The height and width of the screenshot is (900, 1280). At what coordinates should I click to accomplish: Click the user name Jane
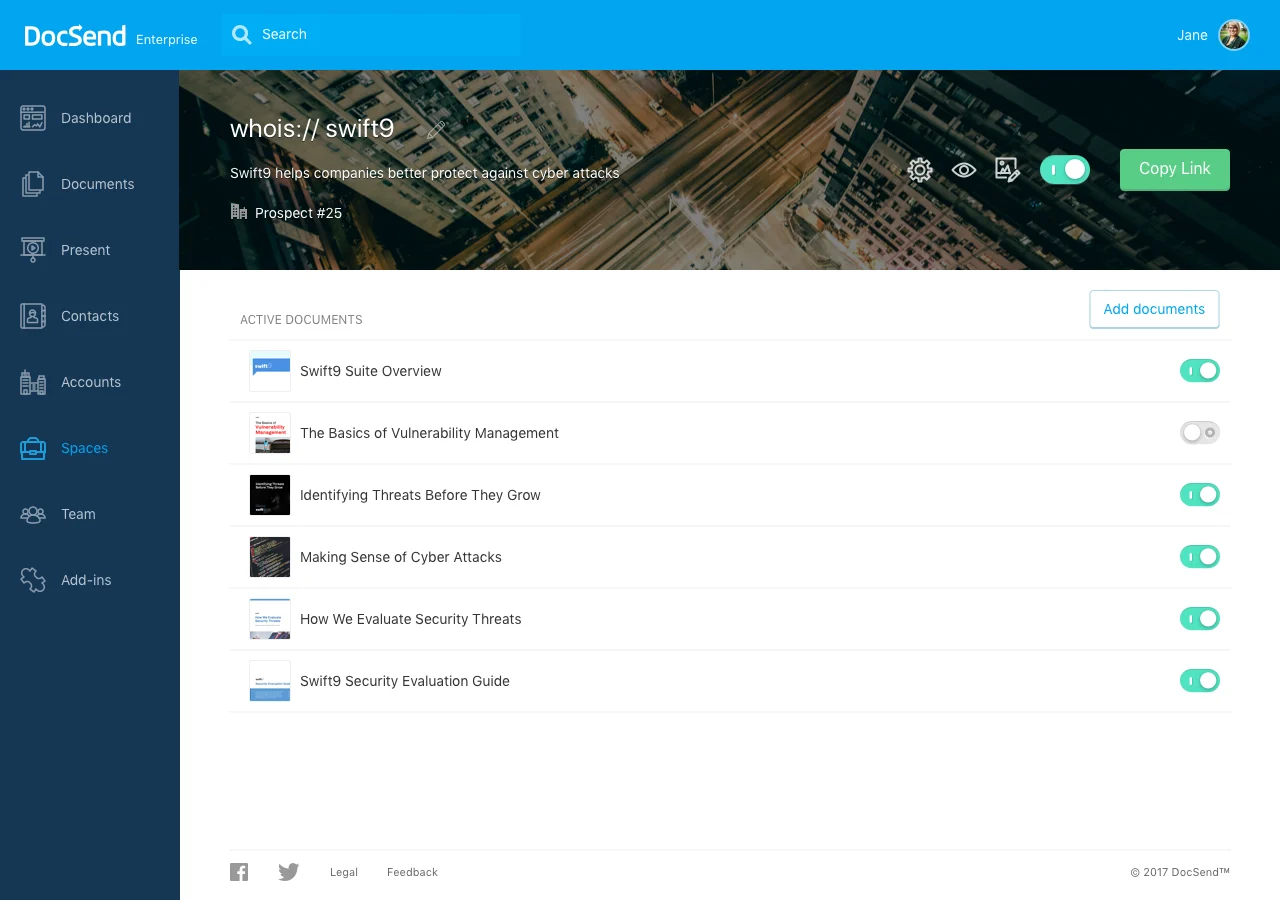click(x=1192, y=35)
